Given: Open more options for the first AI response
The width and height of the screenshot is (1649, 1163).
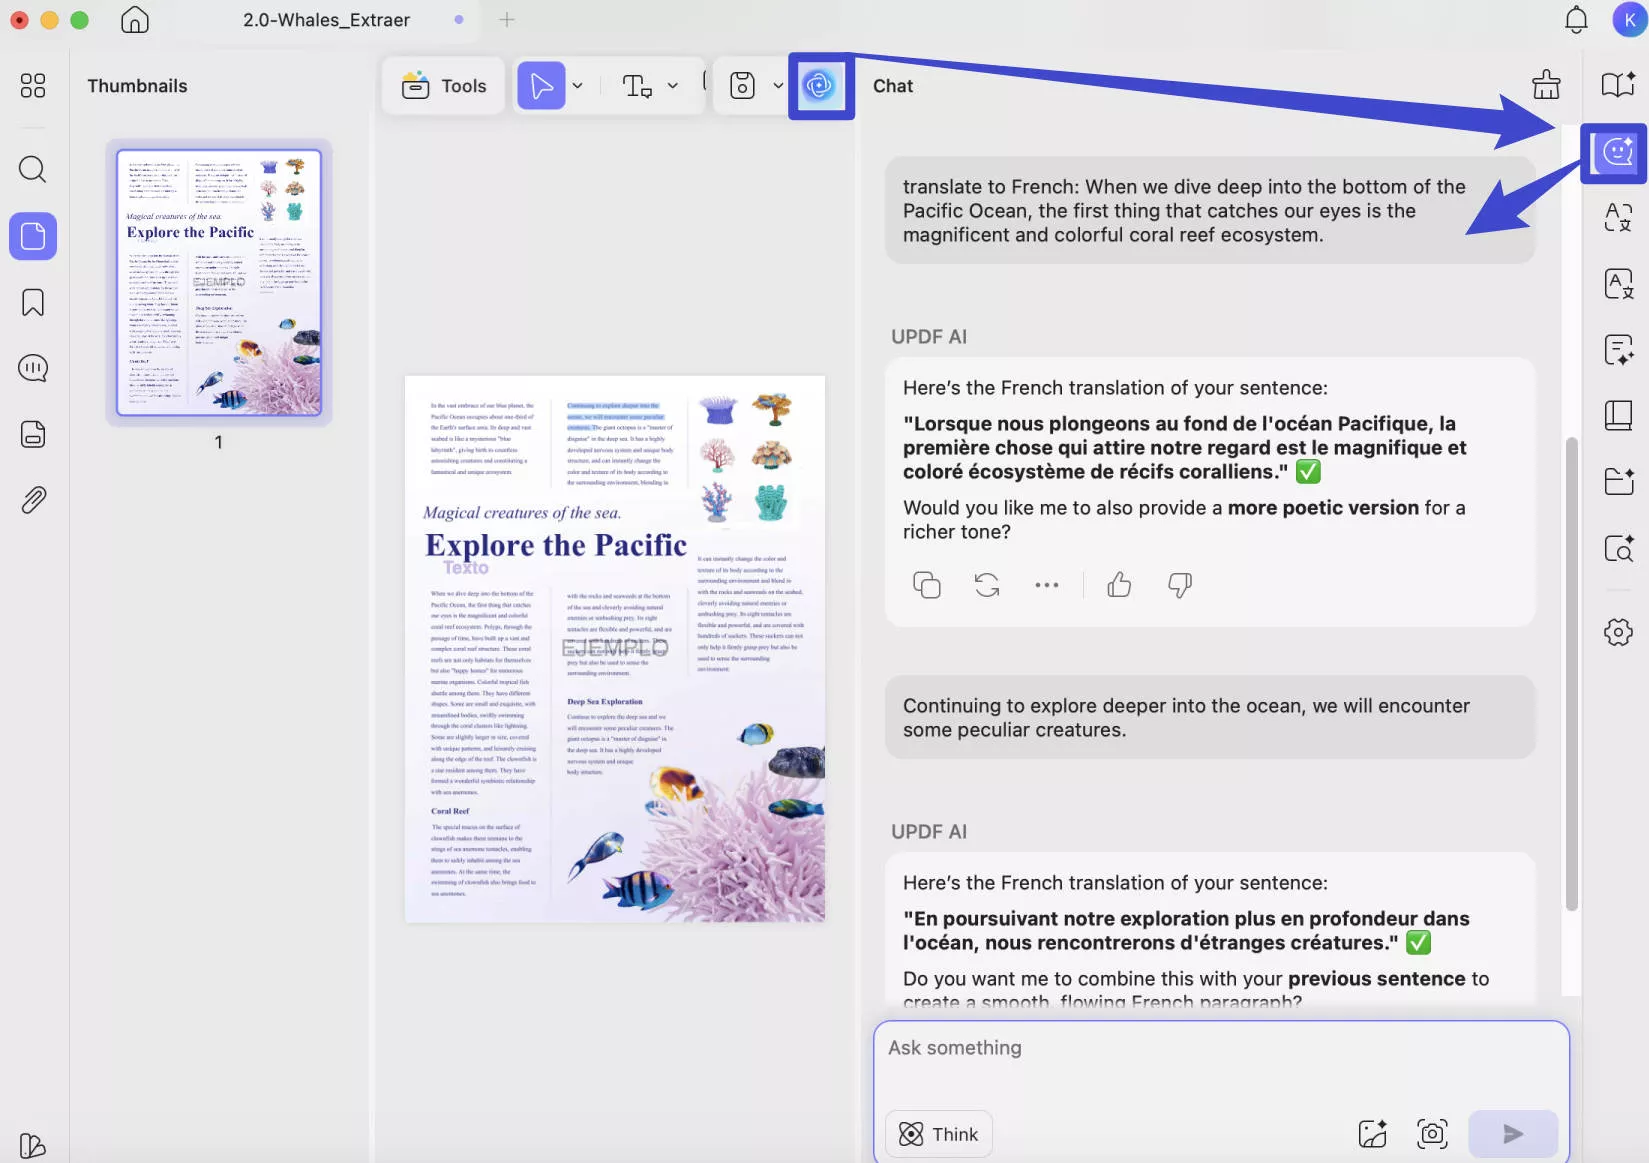Looking at the screenshot, I should tap(1047, 585).
